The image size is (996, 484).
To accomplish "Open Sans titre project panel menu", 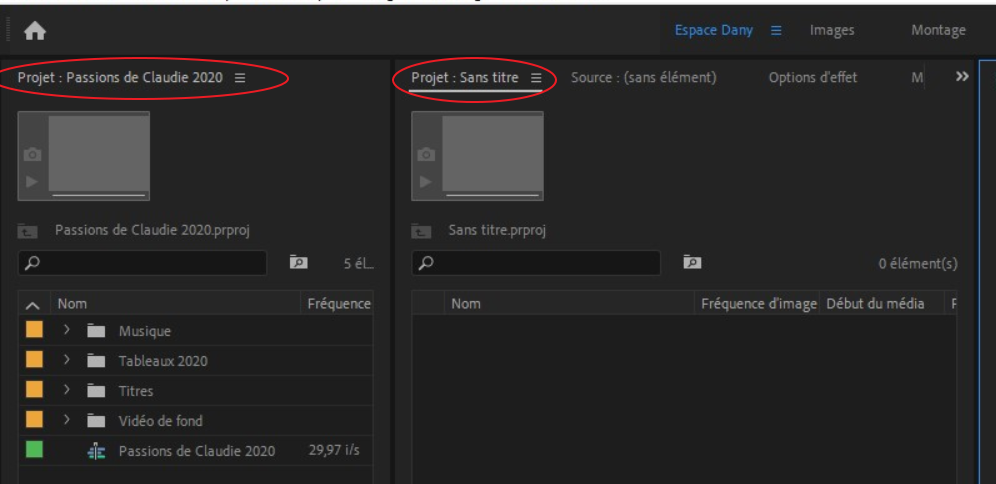I will (535, 77).
